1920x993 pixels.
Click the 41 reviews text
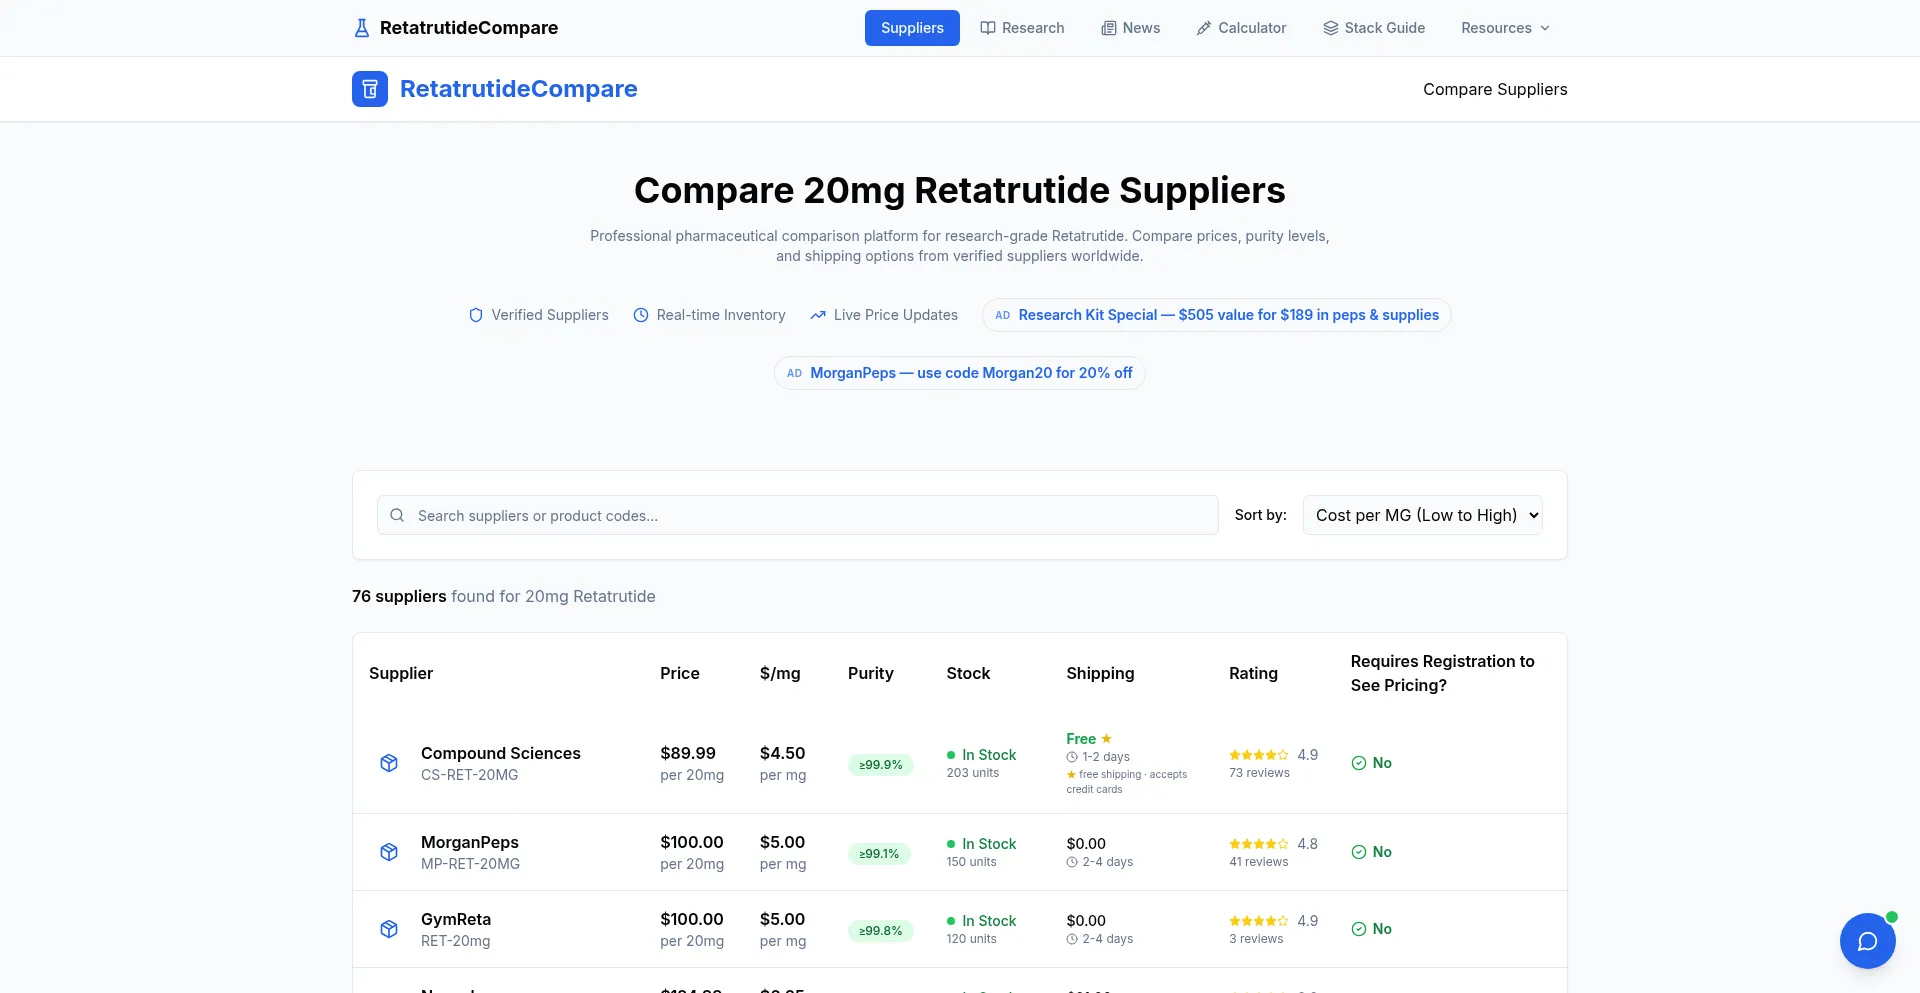coord(1259,862)
